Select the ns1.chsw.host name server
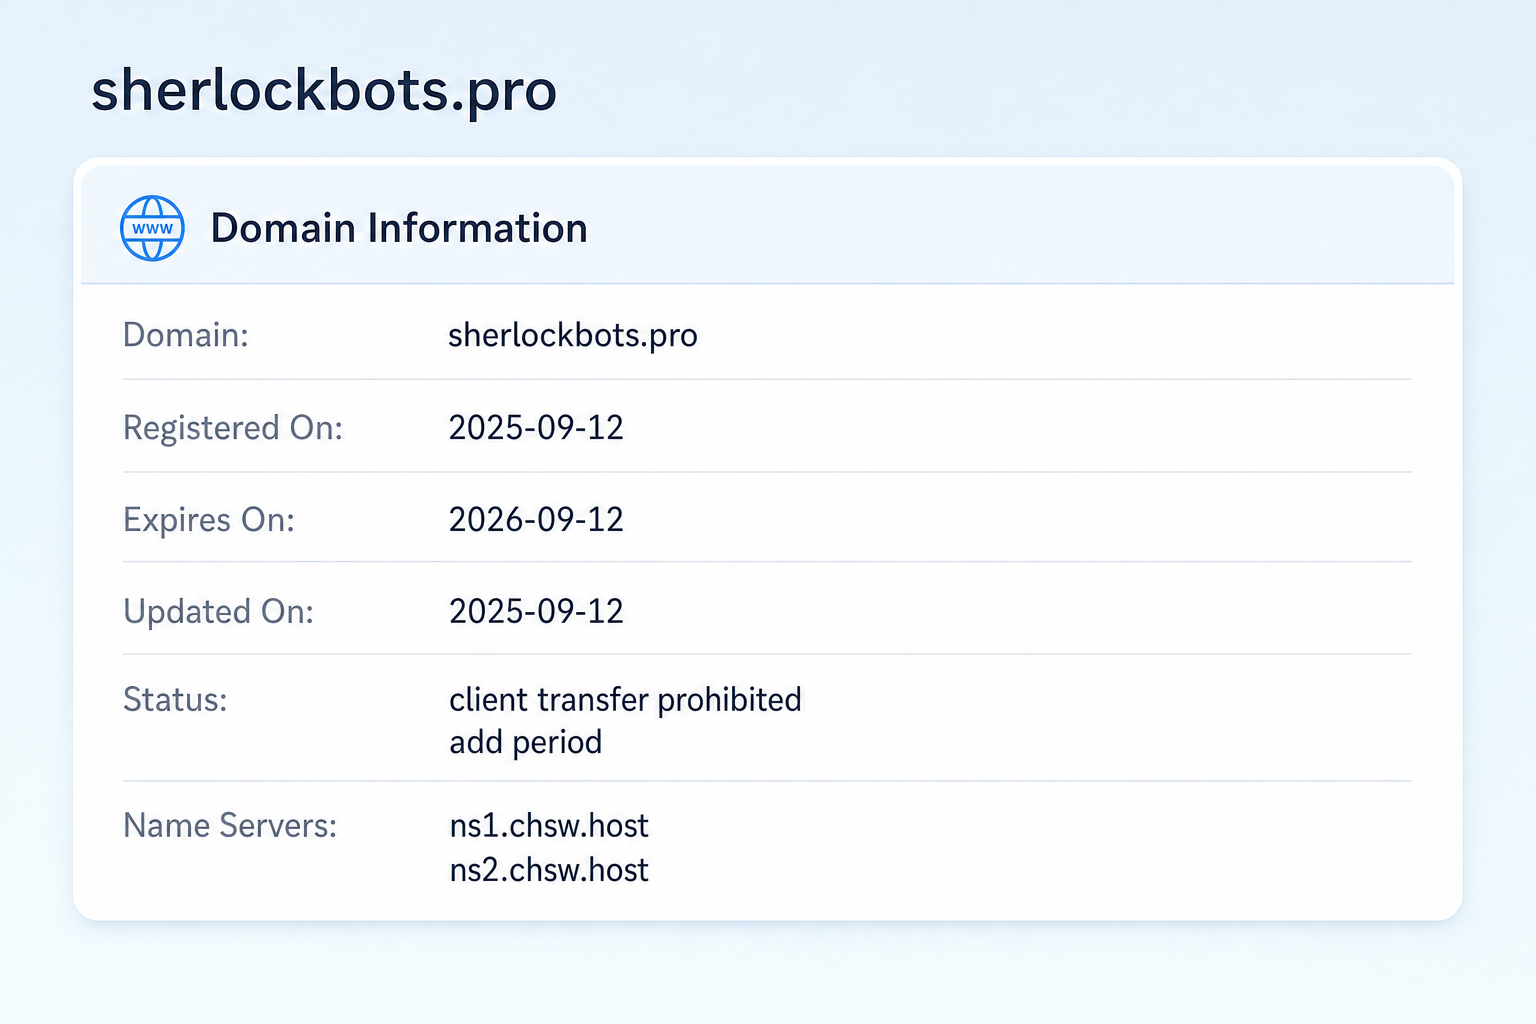1536x1024 pixels. (x=549, y=825)
